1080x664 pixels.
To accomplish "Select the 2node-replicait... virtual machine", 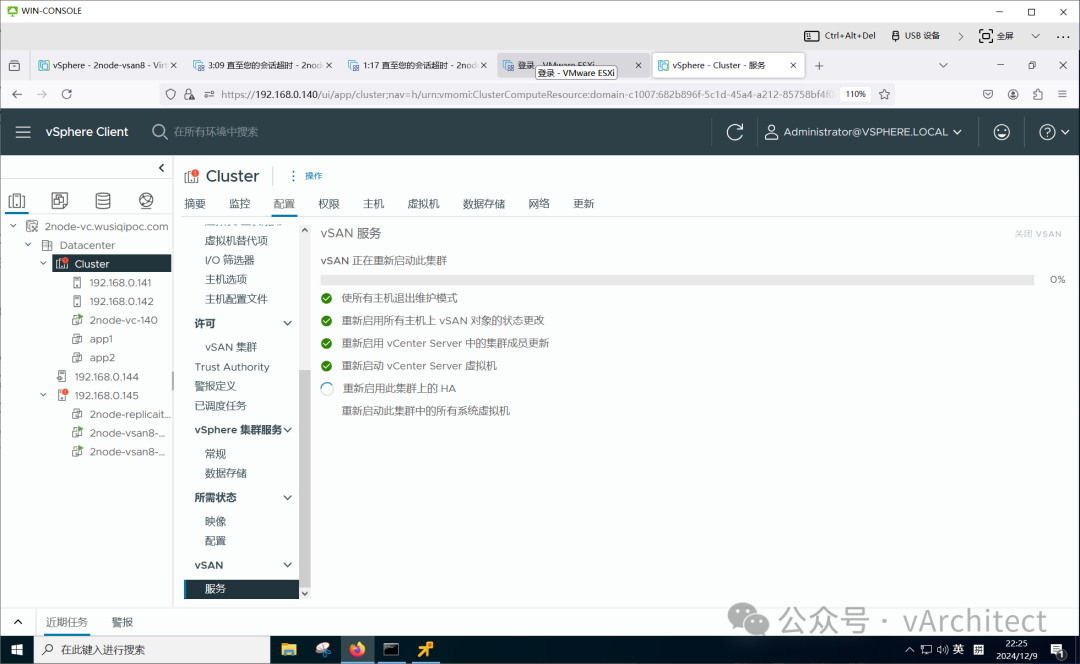I will (129, 414).
